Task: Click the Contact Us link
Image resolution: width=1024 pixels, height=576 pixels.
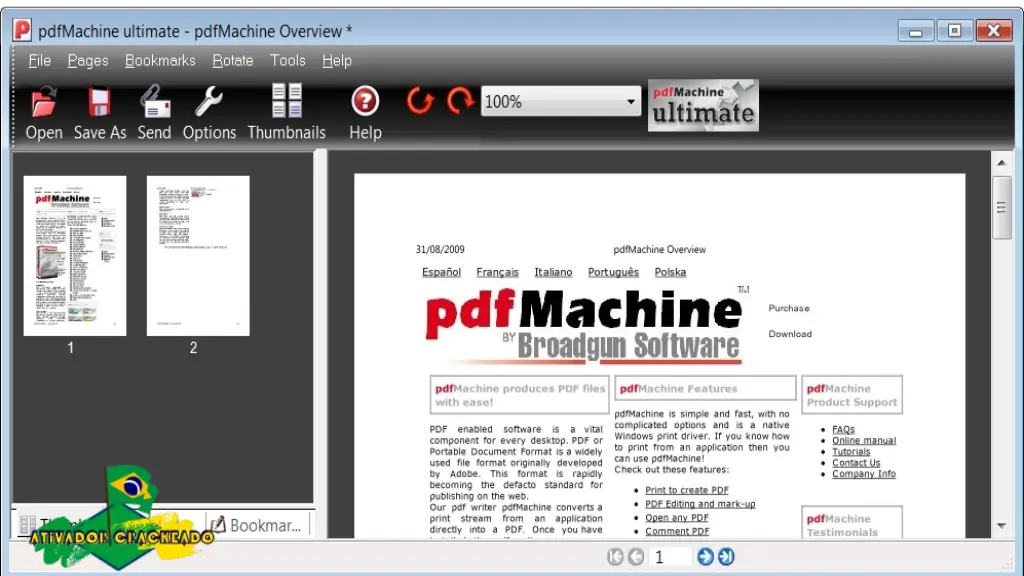Action: (856, 463)
